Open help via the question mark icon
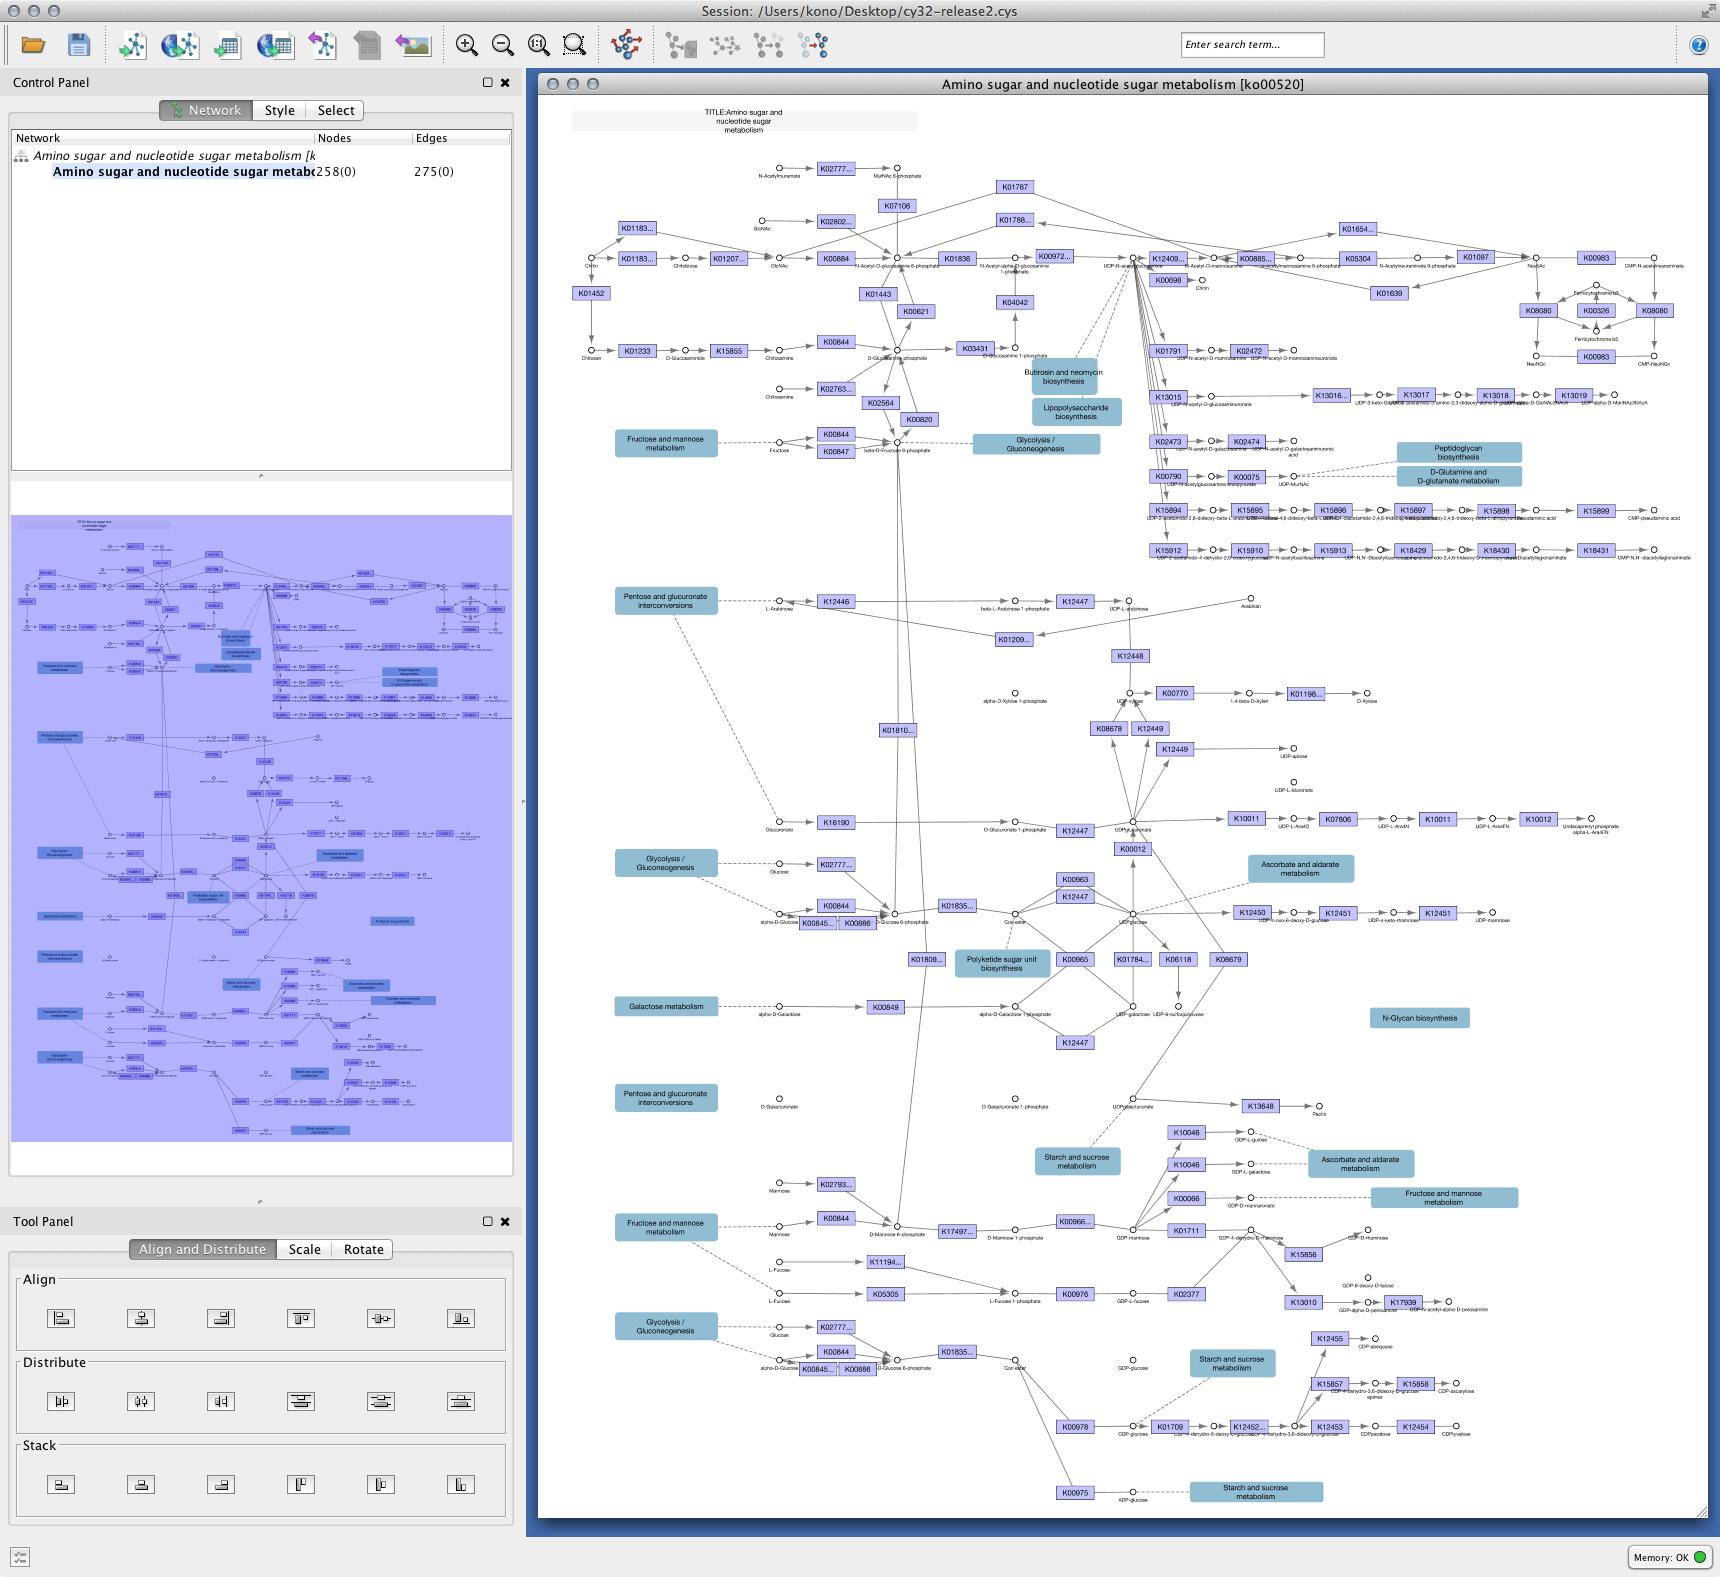1720x1577 pixels. (1698, 45)
